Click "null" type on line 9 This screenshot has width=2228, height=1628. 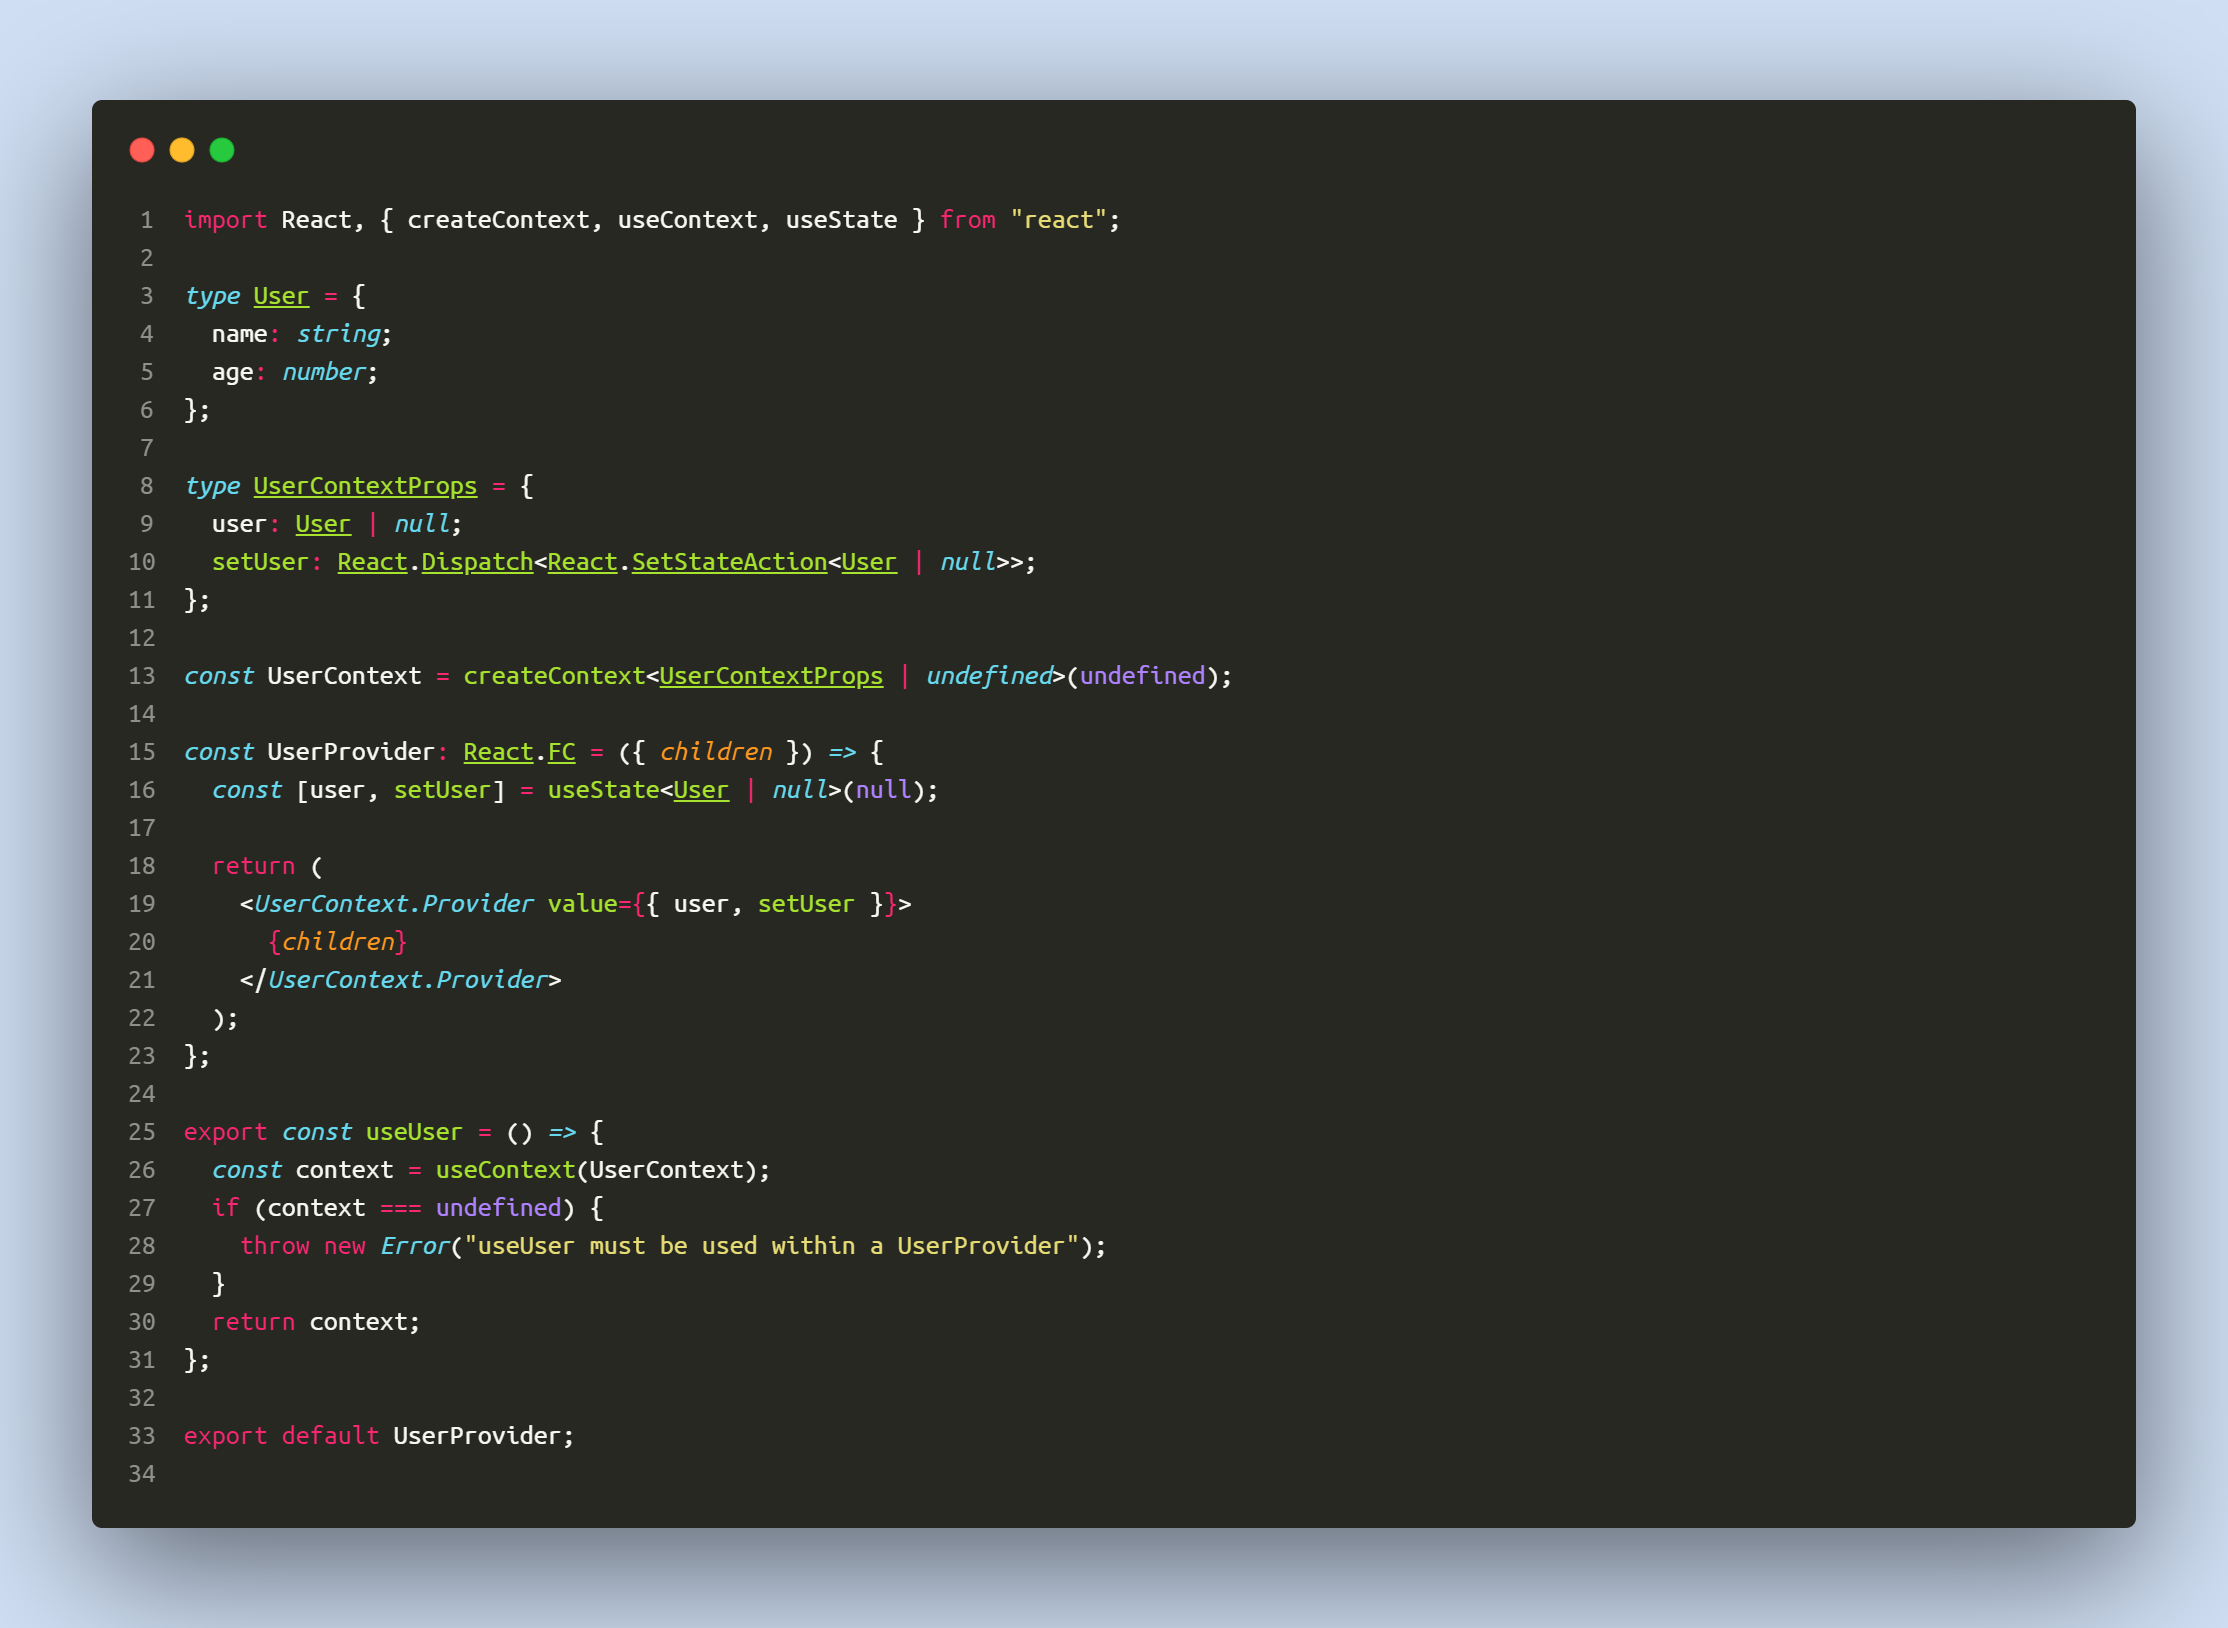pos(422,524)
